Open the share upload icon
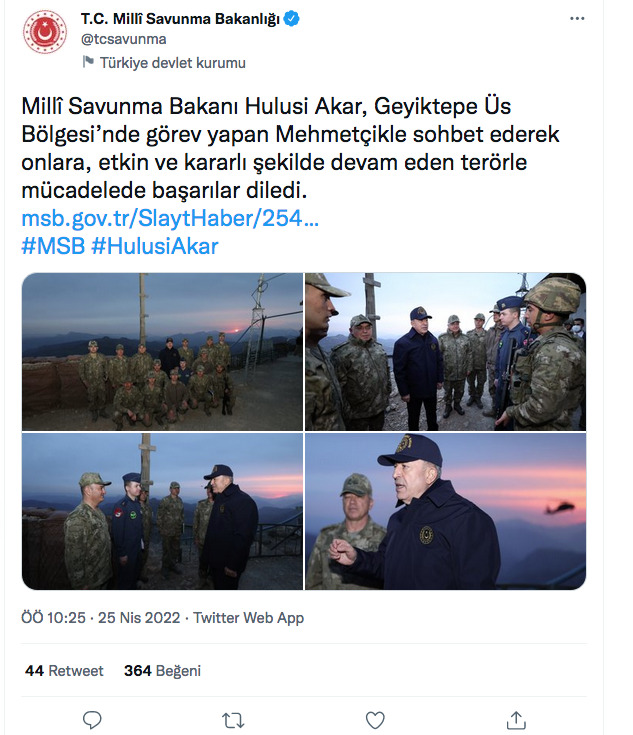The image size is (633, 735). [x=516, y=720]
